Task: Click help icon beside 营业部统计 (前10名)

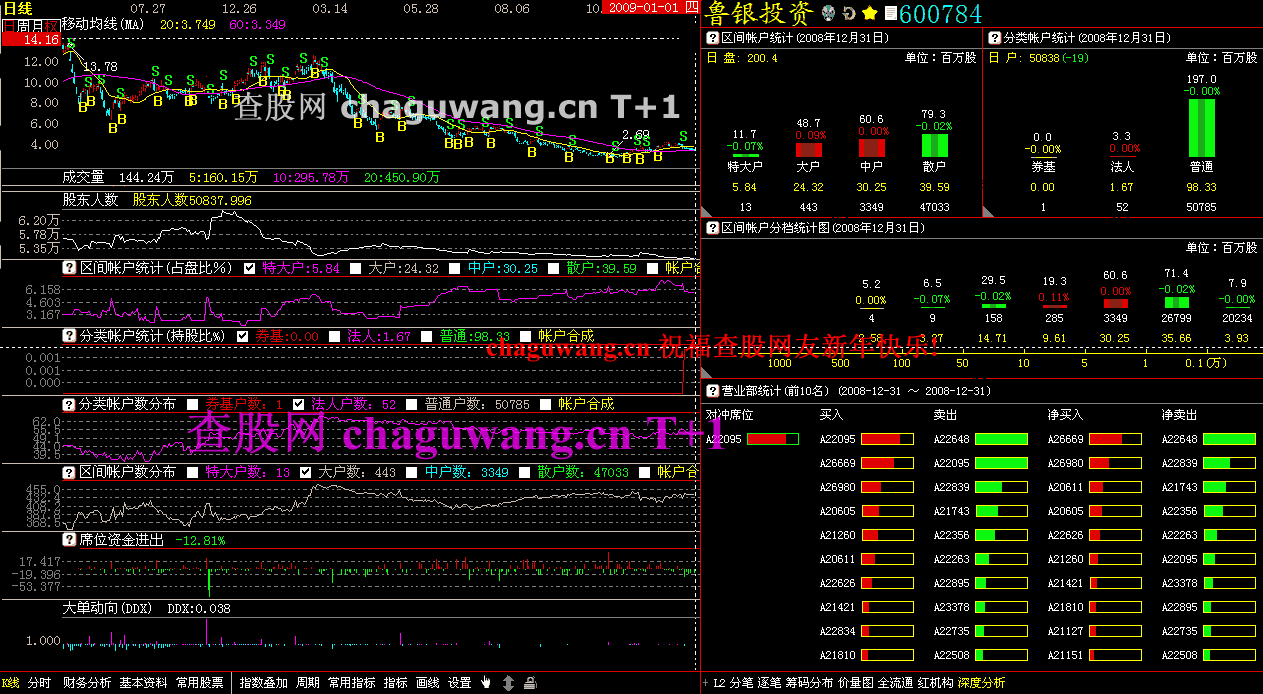Action: [713, 391]
